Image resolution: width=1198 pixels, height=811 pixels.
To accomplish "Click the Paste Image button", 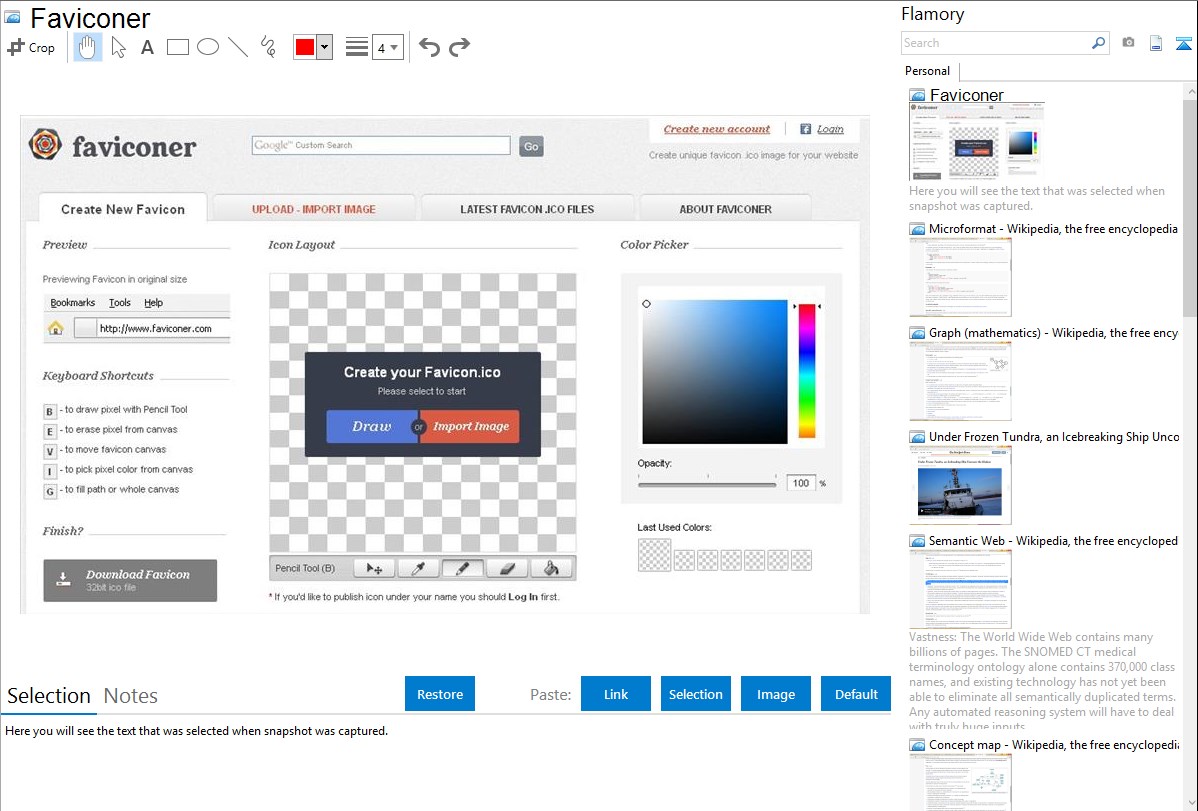I will pyautogui.click(x=775, y=694).
